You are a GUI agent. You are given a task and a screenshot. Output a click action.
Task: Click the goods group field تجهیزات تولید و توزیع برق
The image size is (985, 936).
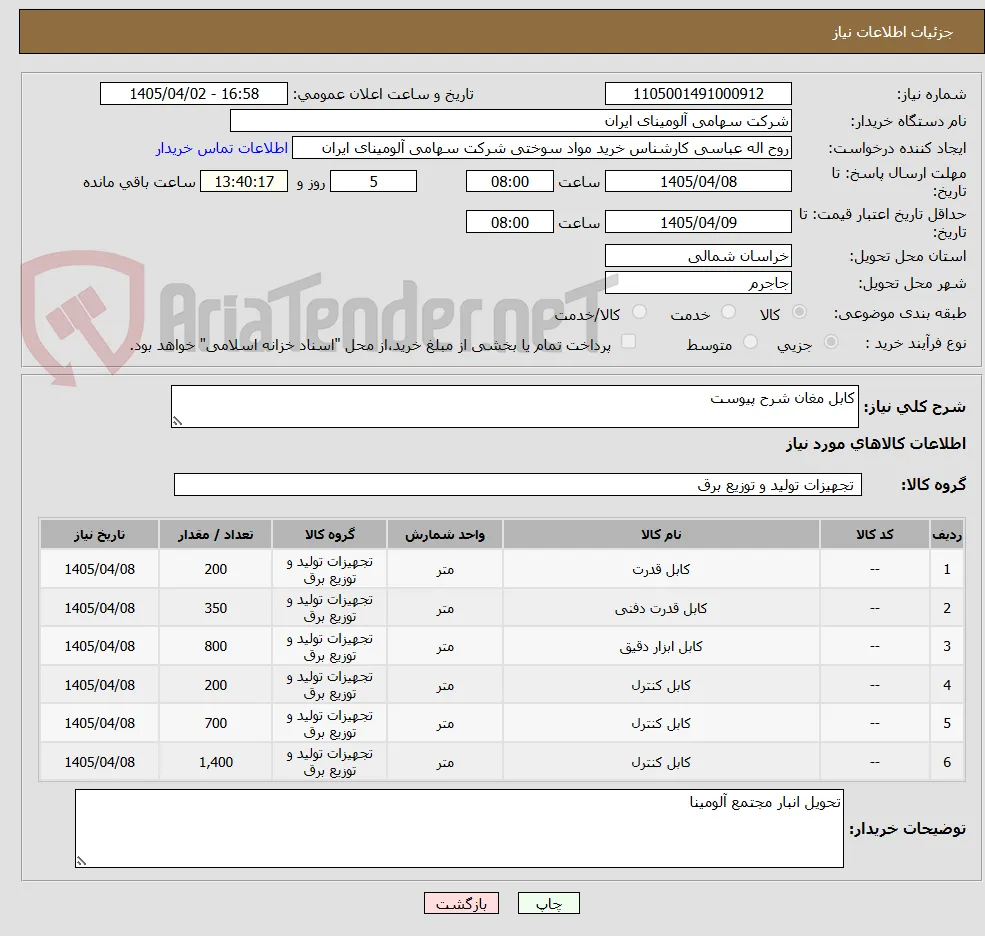518,484
